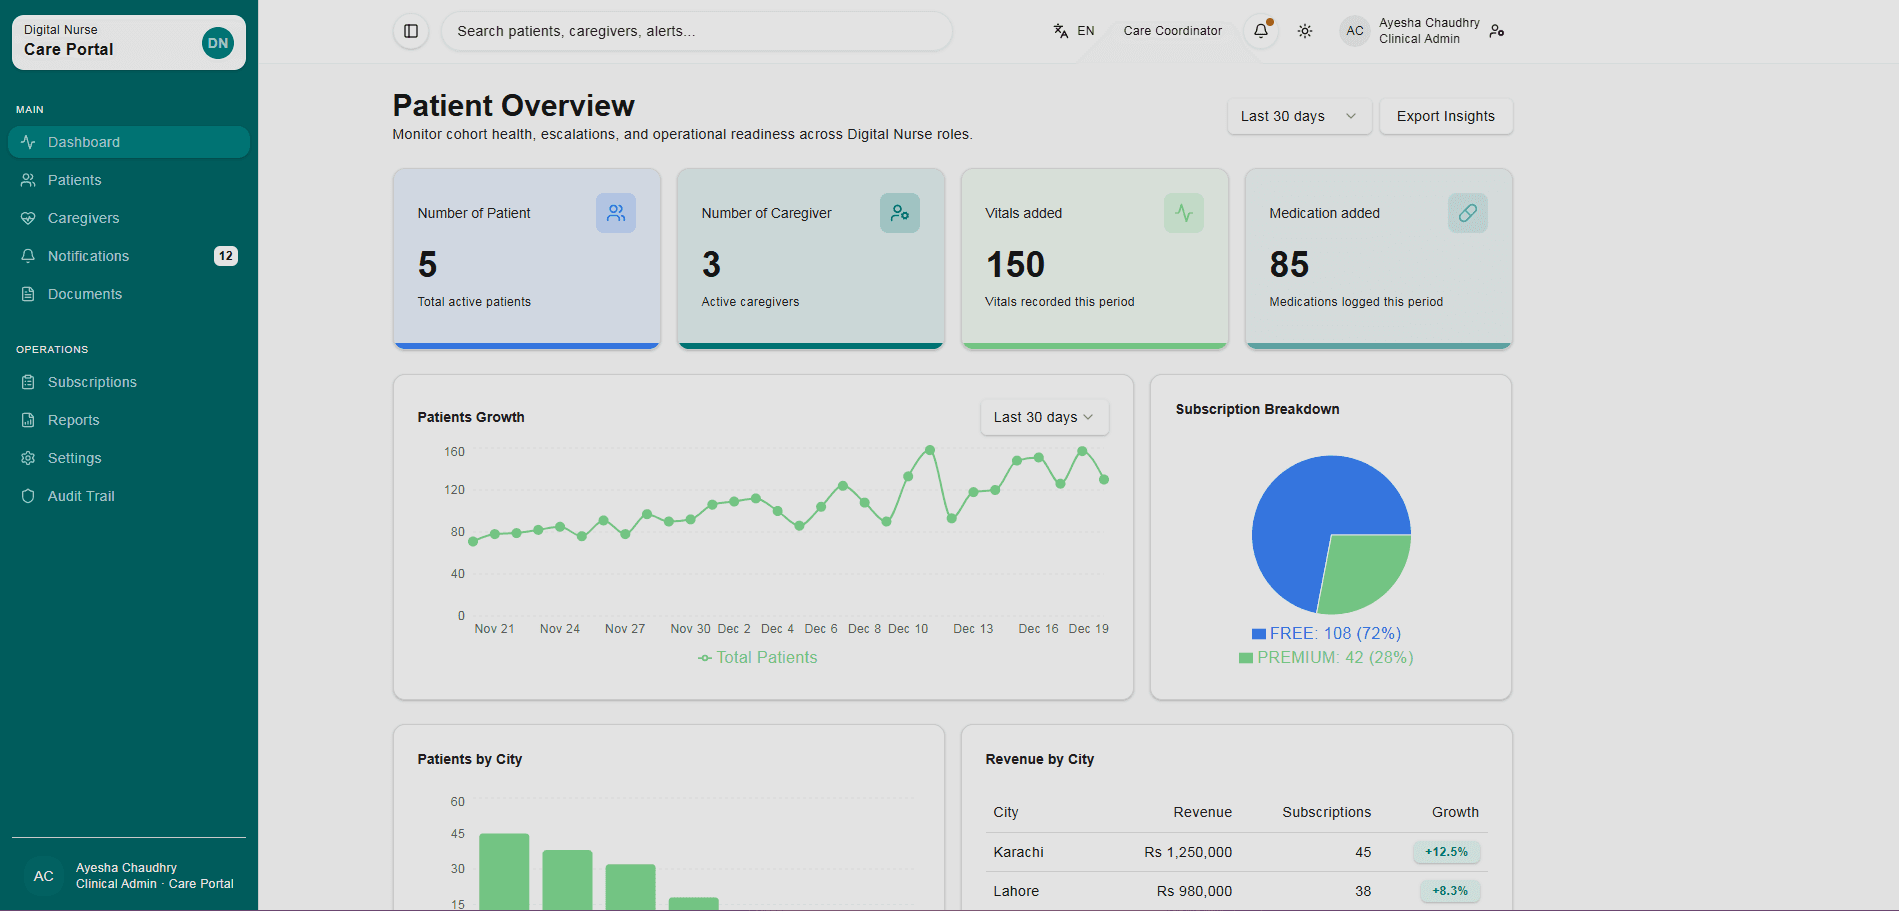Screen dimensions: 1899x911
Task: Open Audit Trail from sidebar menu
Action: [81, 496]
